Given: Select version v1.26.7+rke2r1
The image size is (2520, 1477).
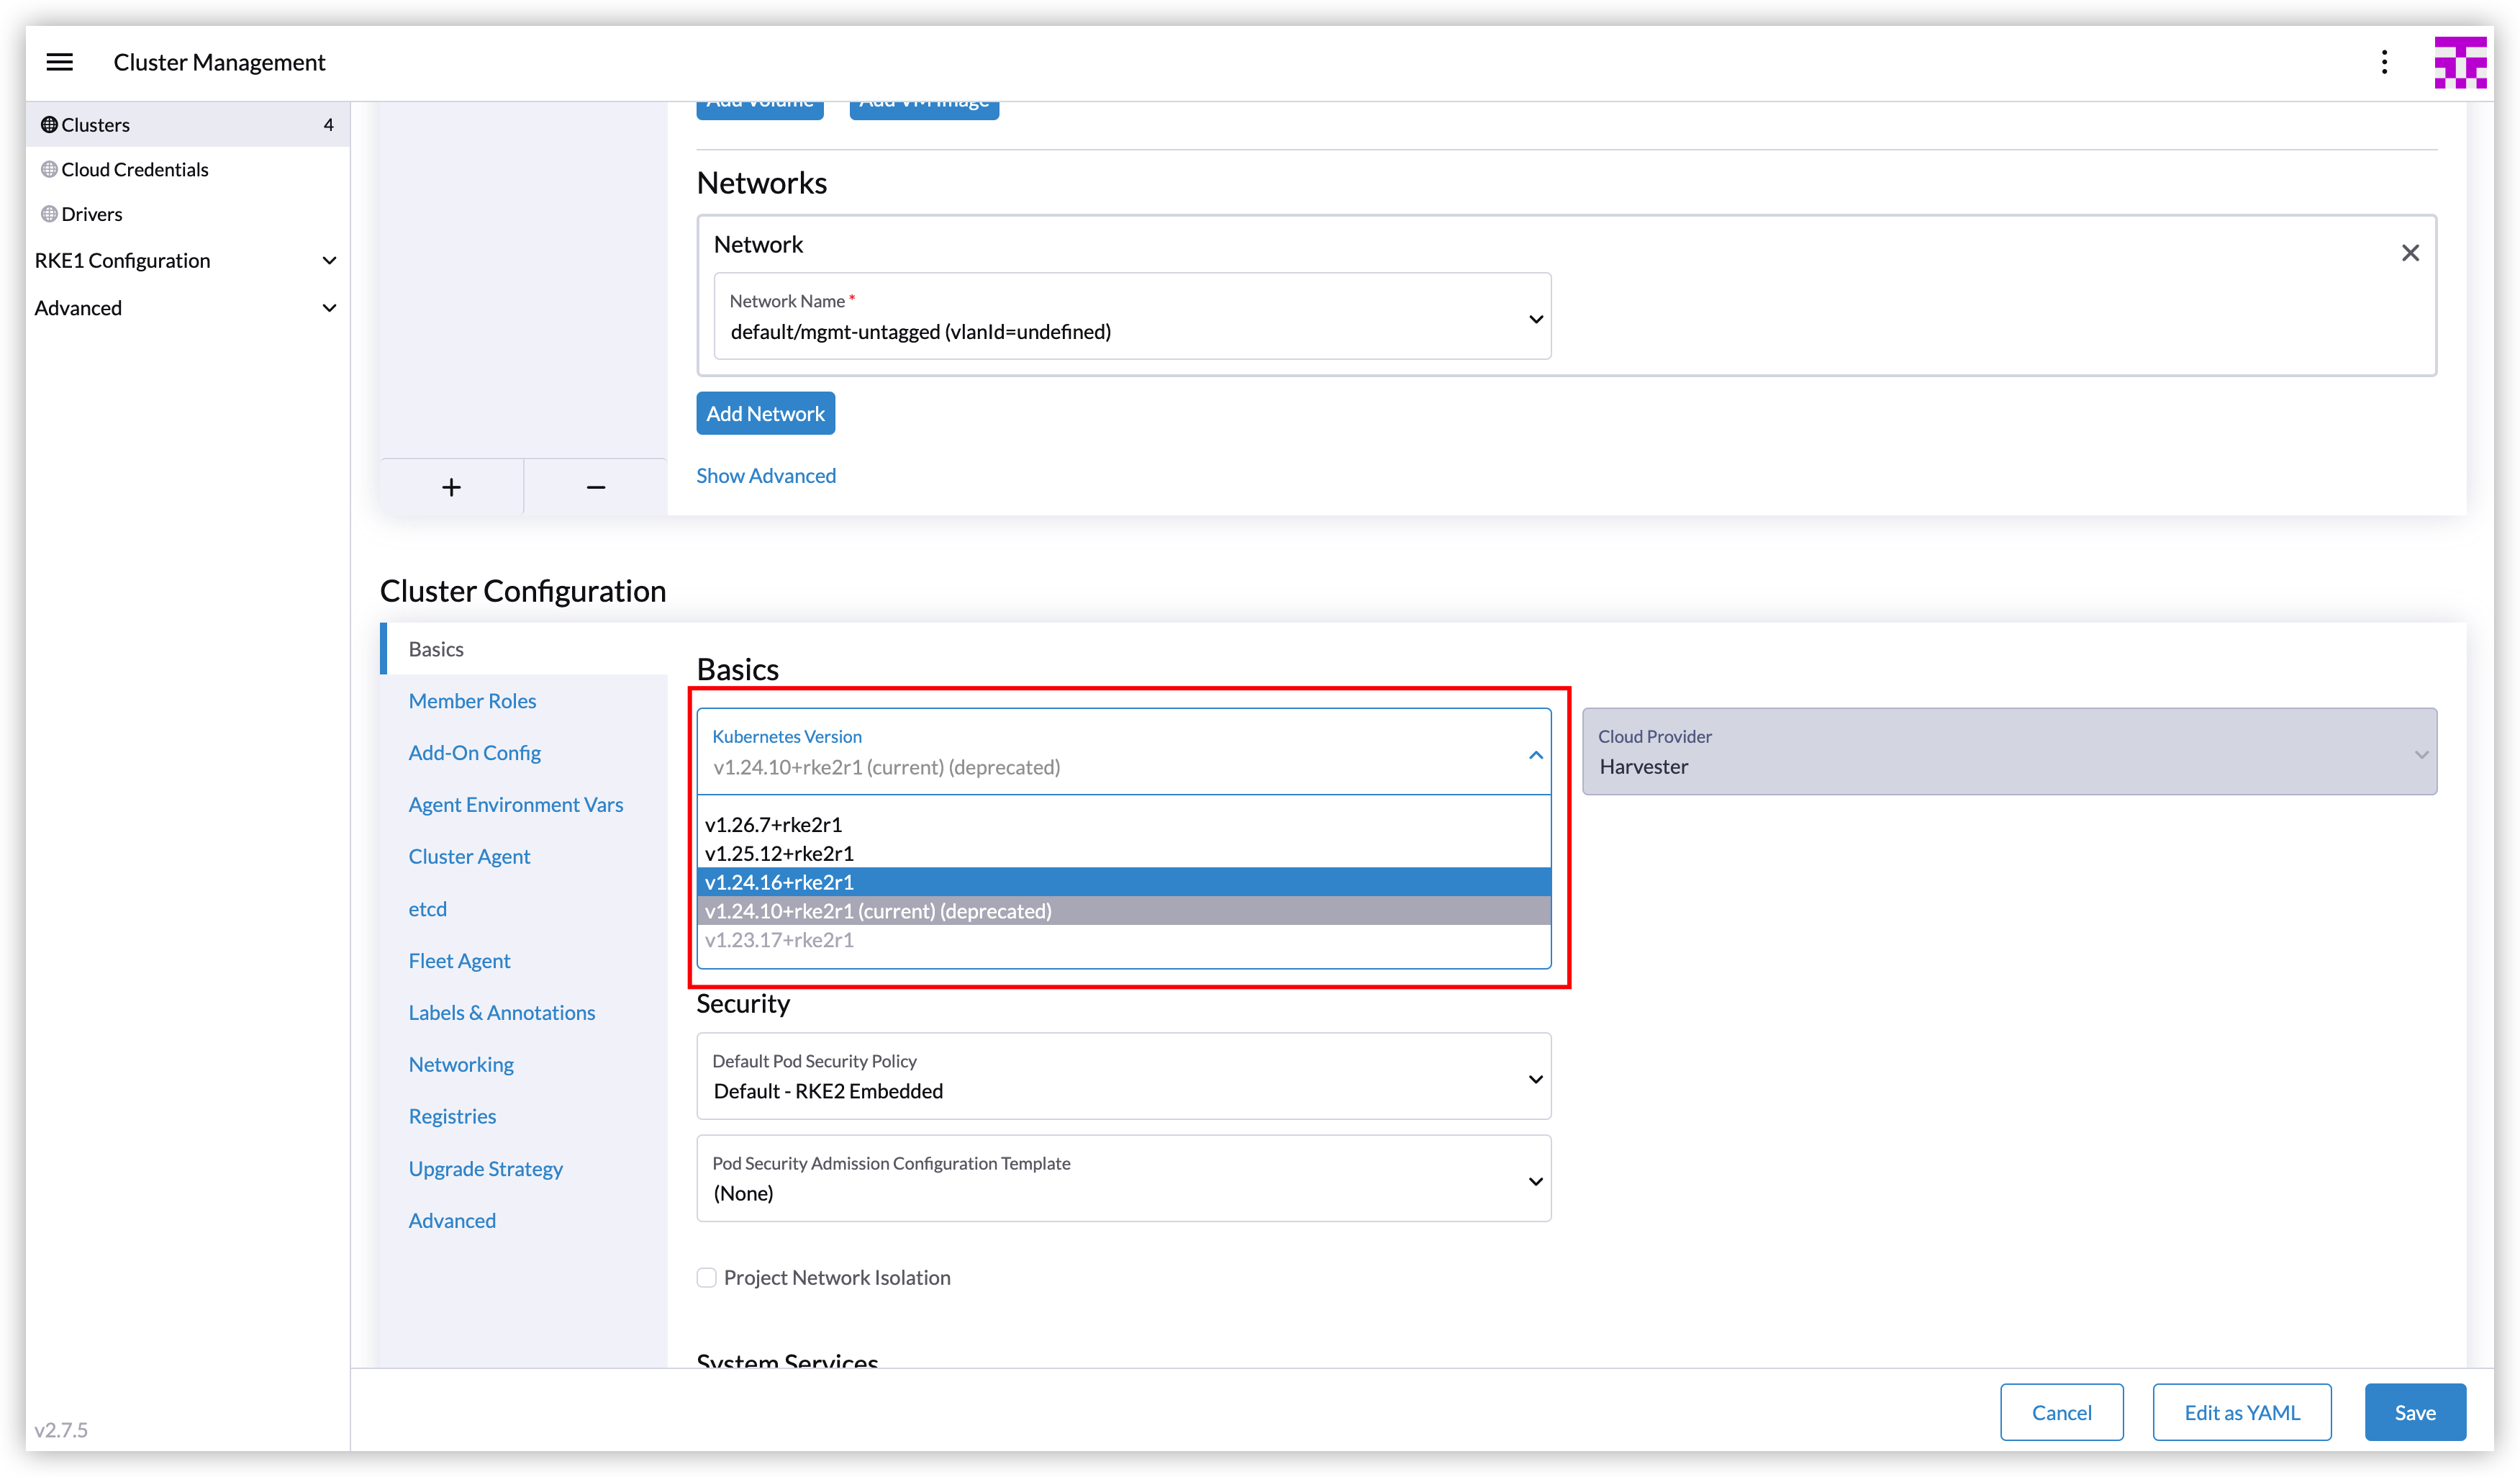Looking at the screenshot, I should tap(1124, 825).
